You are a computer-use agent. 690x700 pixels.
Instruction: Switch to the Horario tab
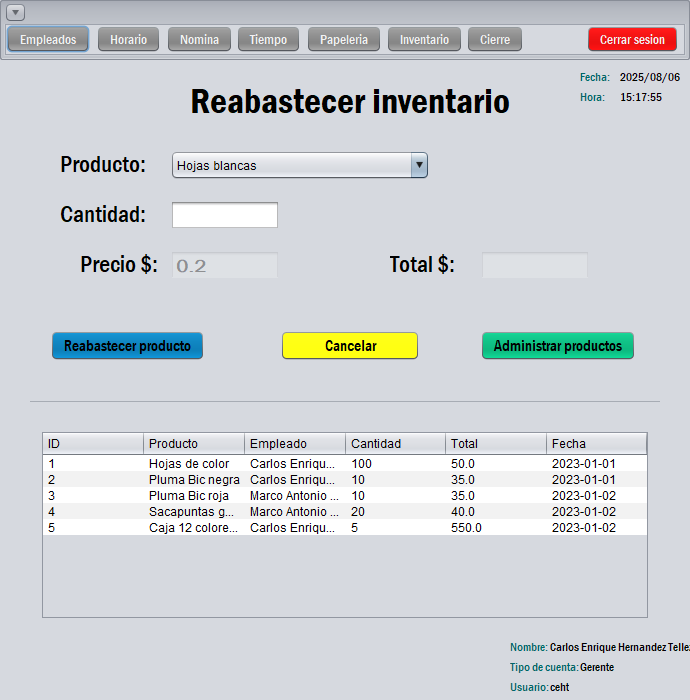129,39
